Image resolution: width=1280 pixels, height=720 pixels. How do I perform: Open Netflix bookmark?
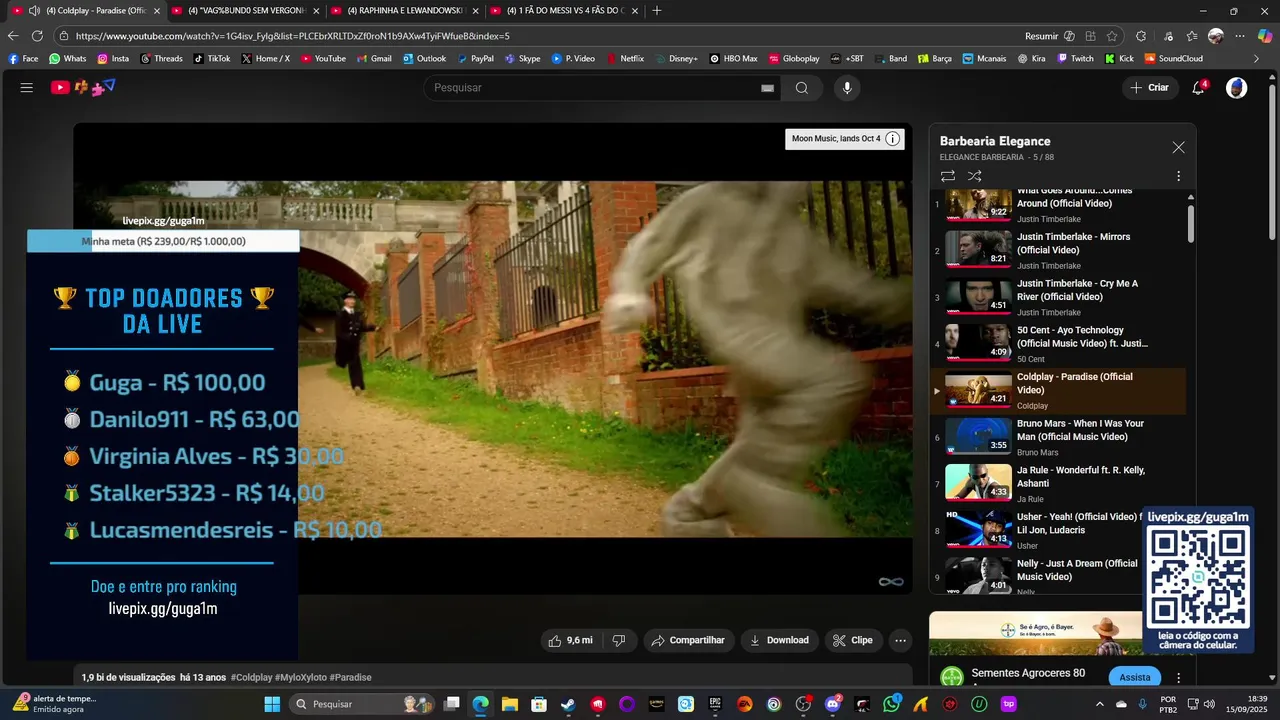(625, 59)
